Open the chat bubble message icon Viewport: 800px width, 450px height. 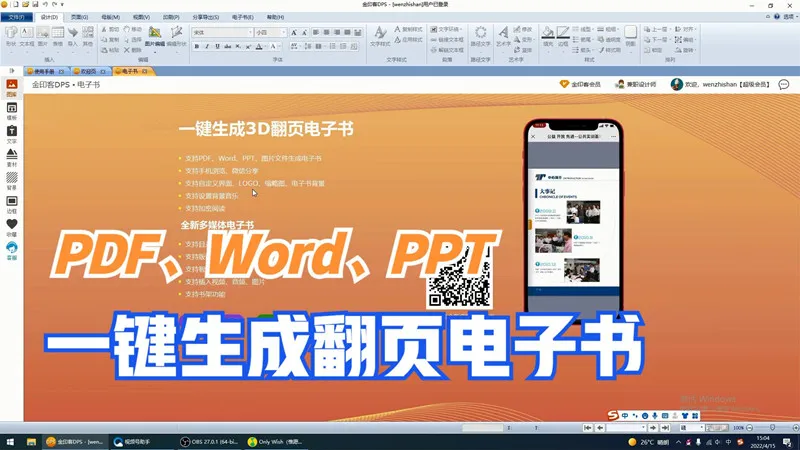click(784, 84)
